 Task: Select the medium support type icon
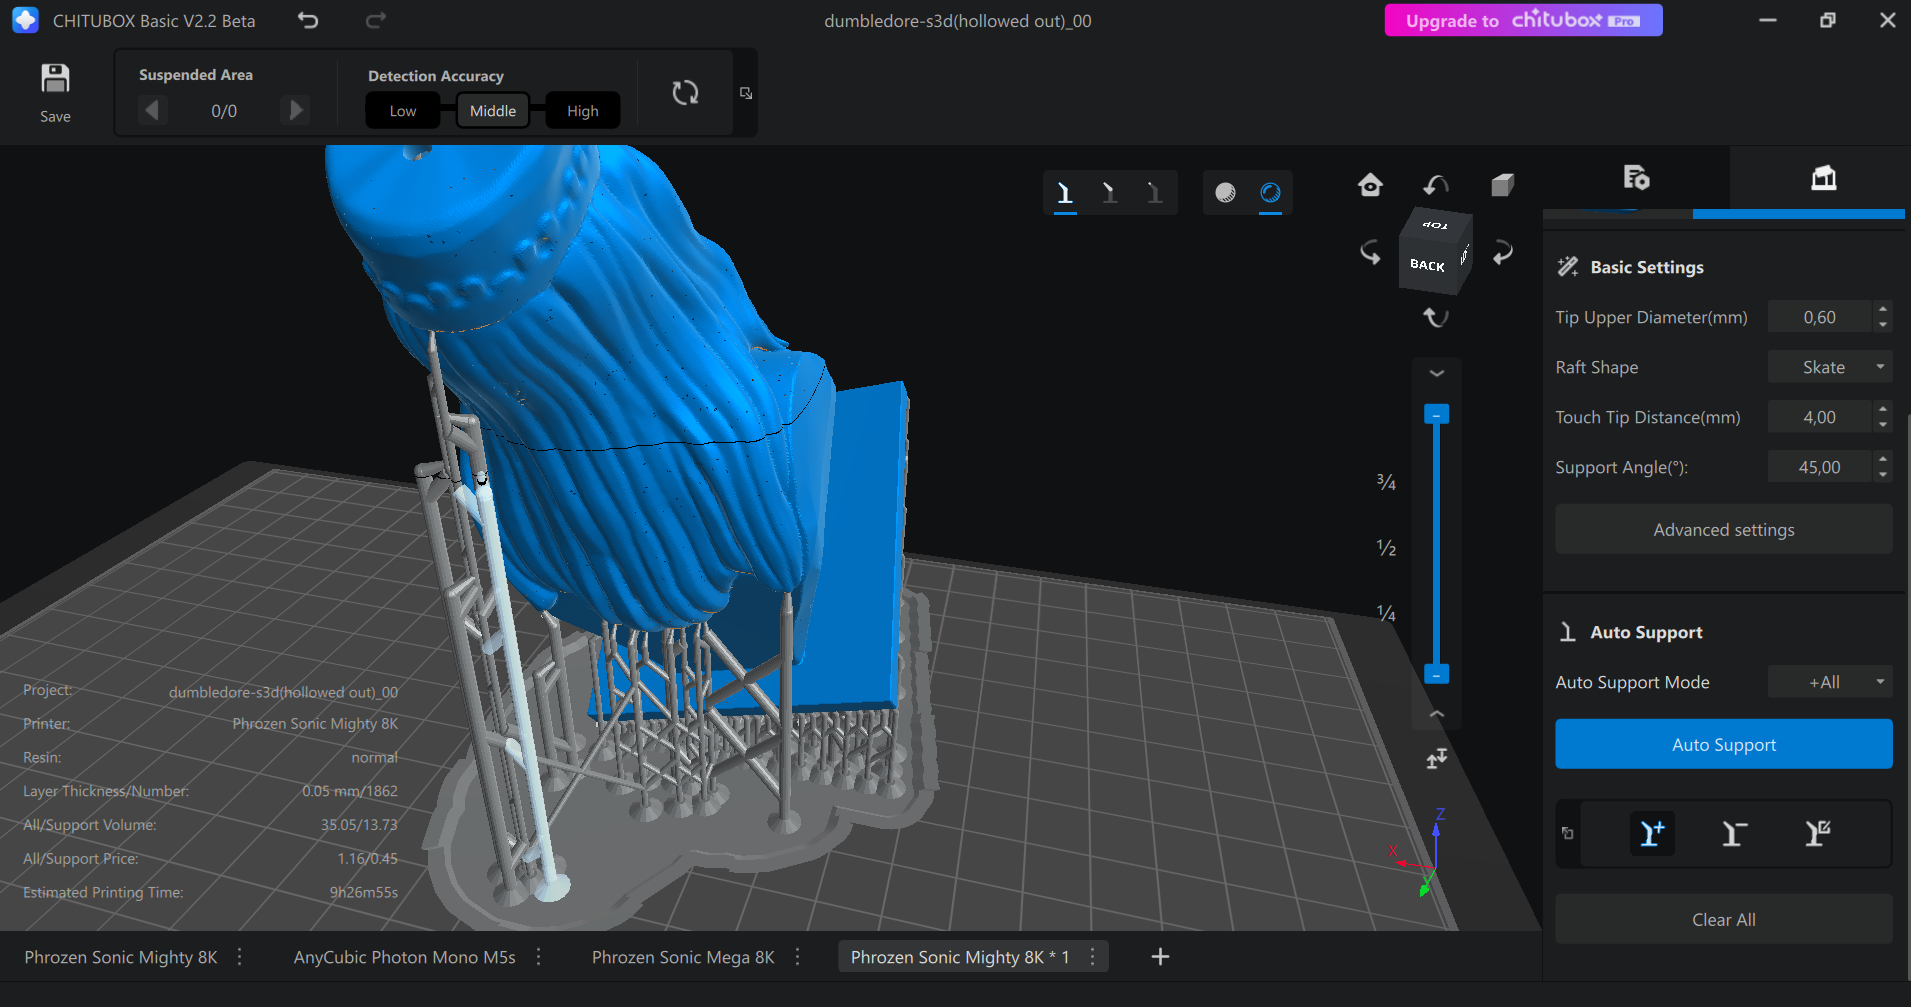[1109, 192]
